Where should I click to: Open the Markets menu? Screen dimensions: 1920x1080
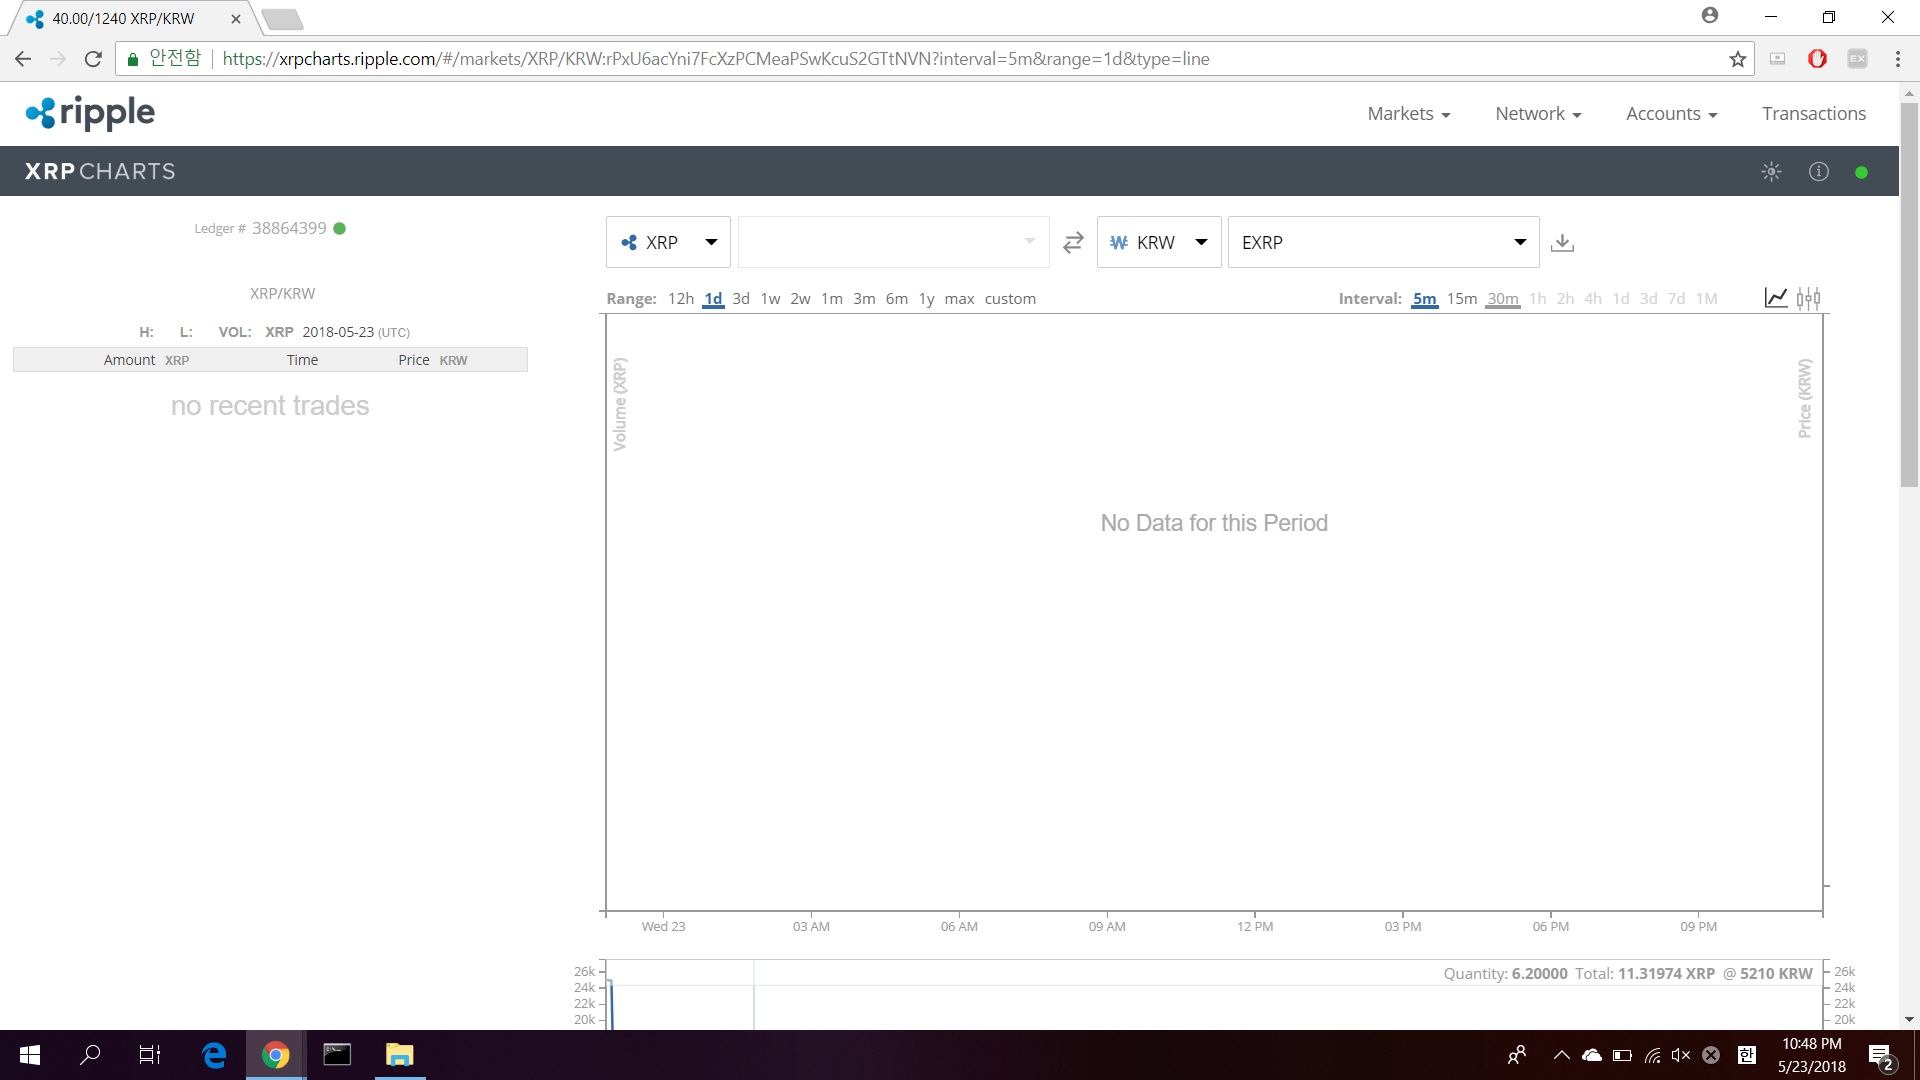[1408, 114]
